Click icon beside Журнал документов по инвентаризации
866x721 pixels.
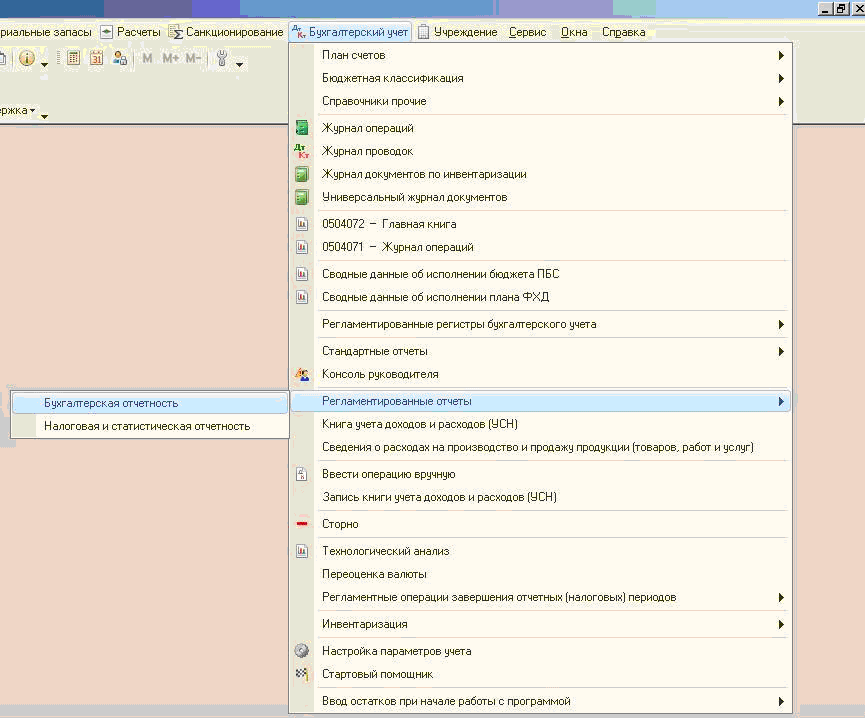coord(302,174)
